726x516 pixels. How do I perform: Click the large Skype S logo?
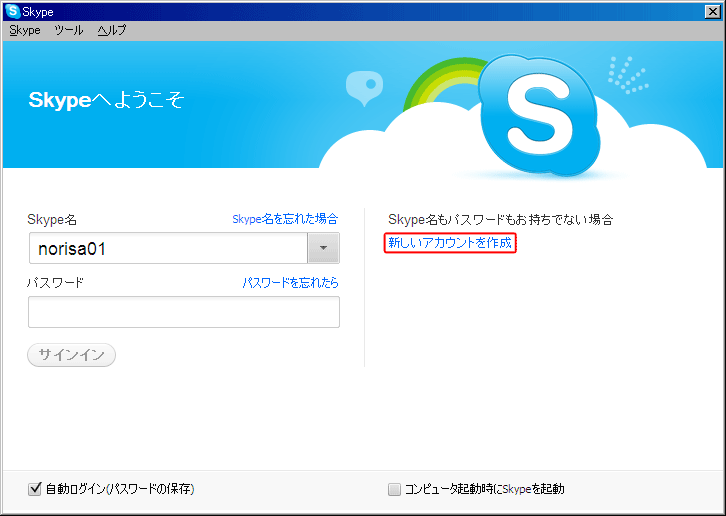[x=539, y=116]
